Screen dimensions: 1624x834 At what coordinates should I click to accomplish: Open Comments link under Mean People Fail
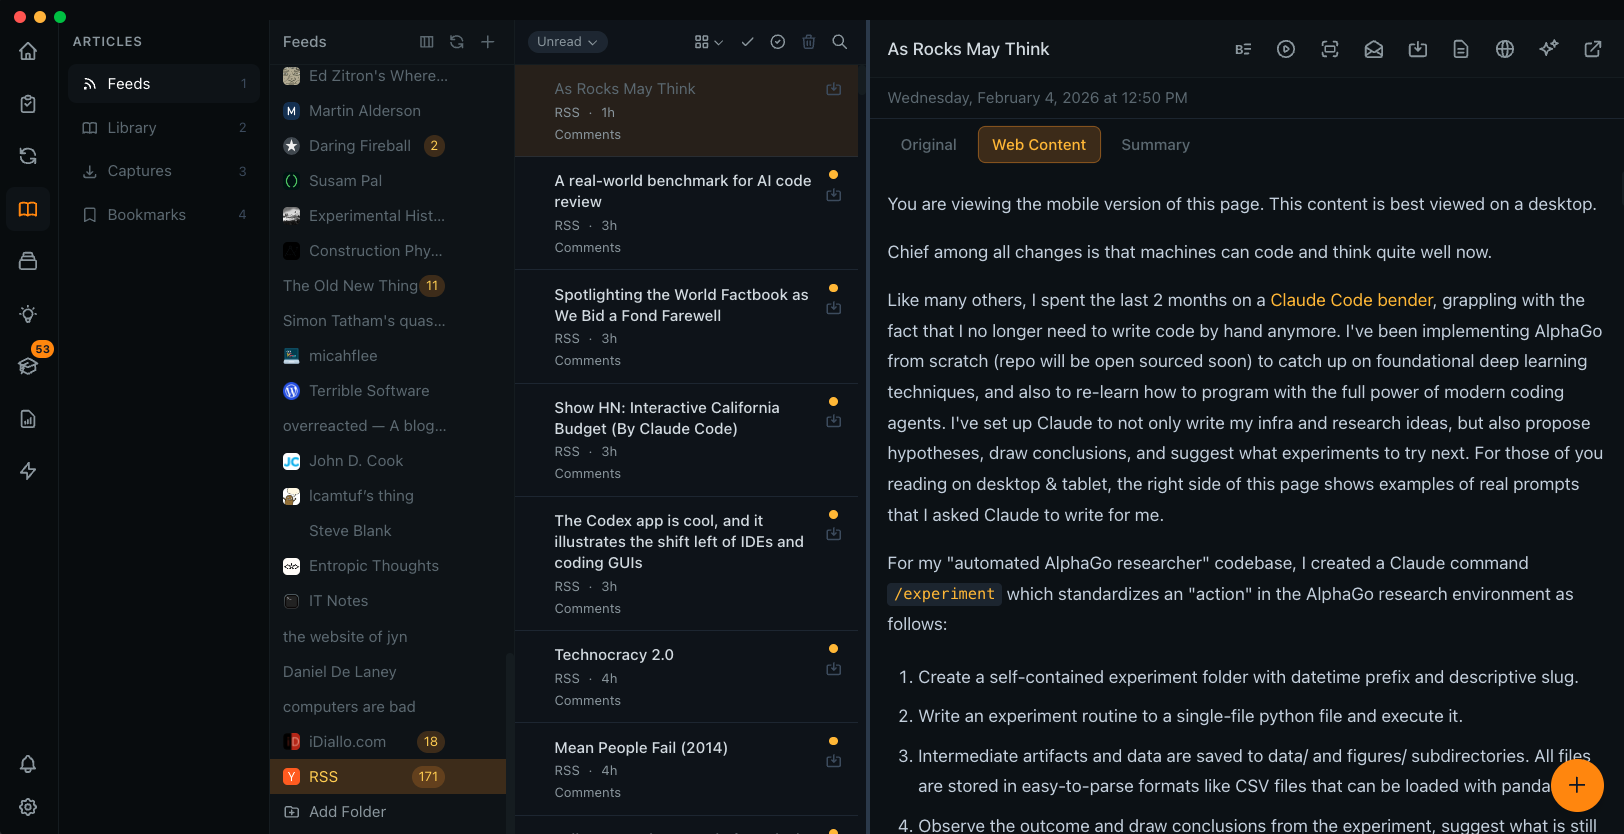[x=587, y=793]
